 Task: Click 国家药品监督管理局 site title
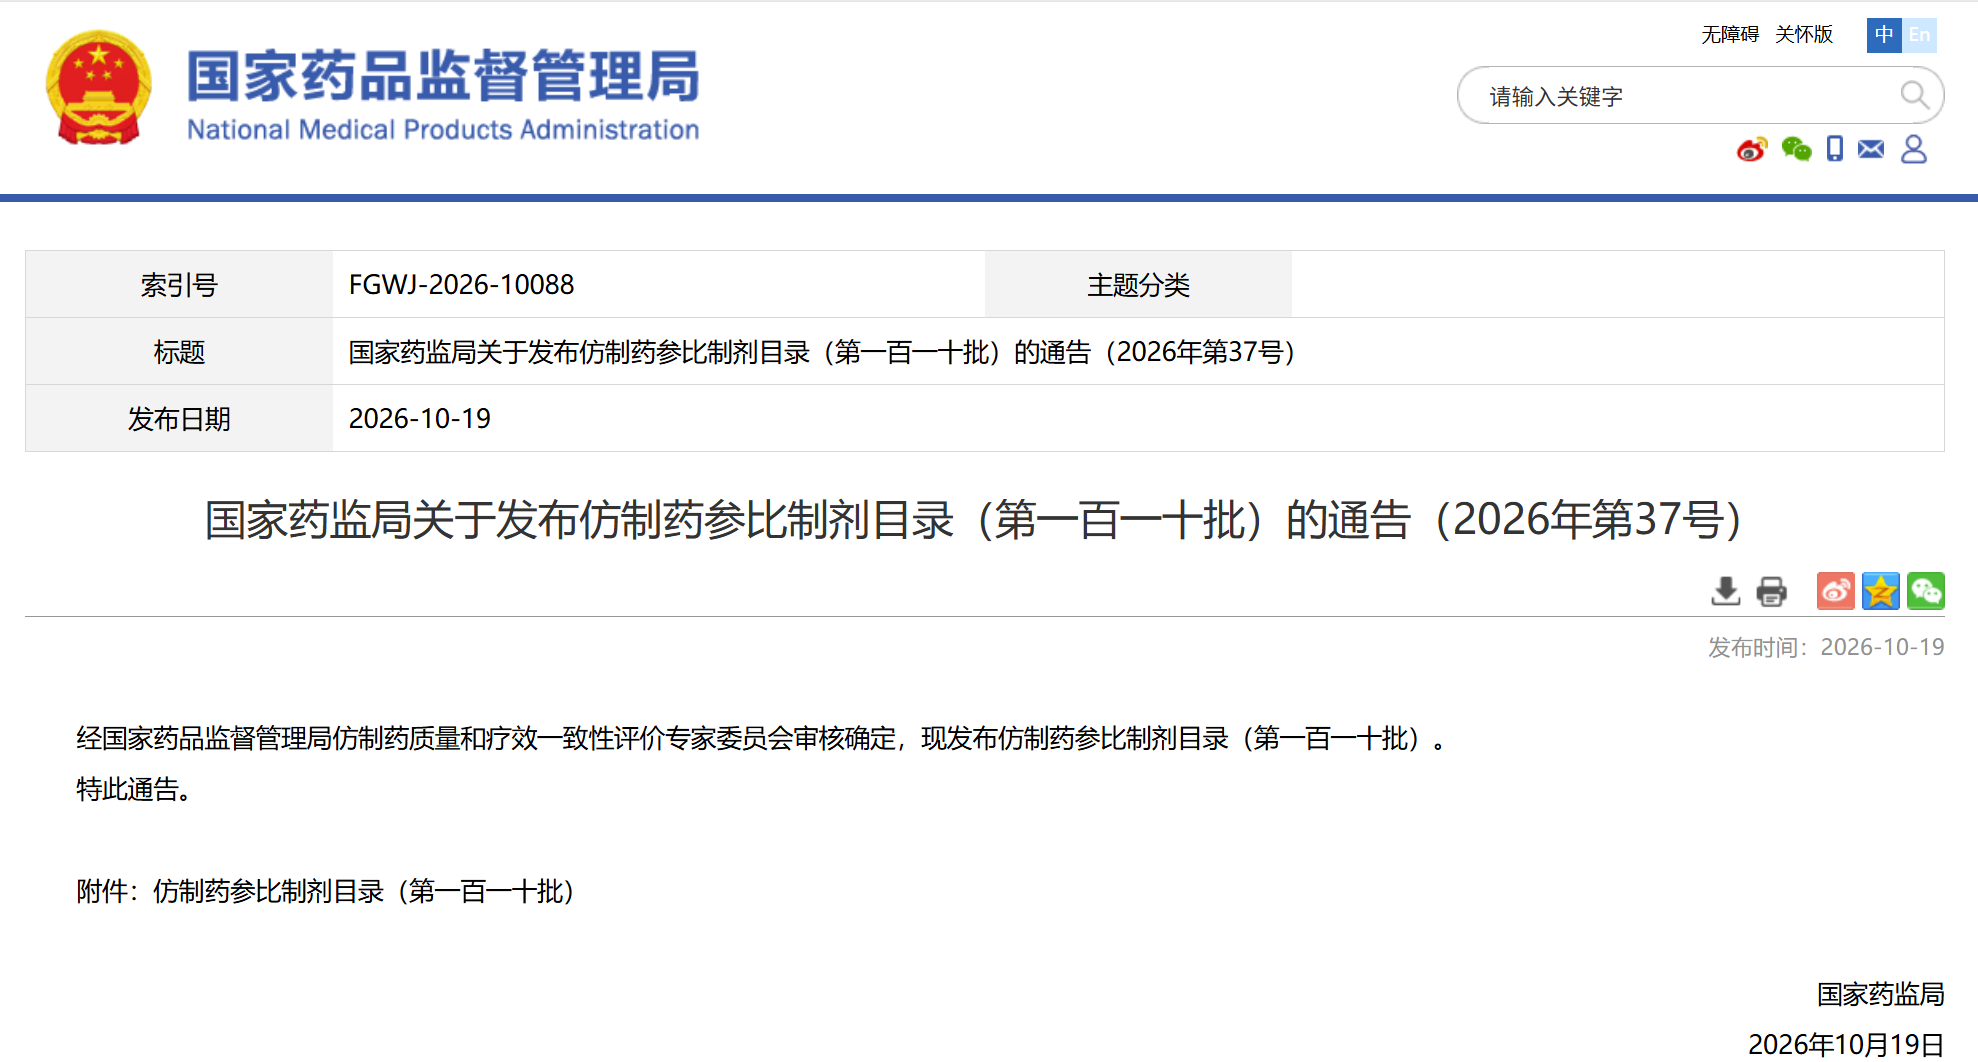coord(443,77)
